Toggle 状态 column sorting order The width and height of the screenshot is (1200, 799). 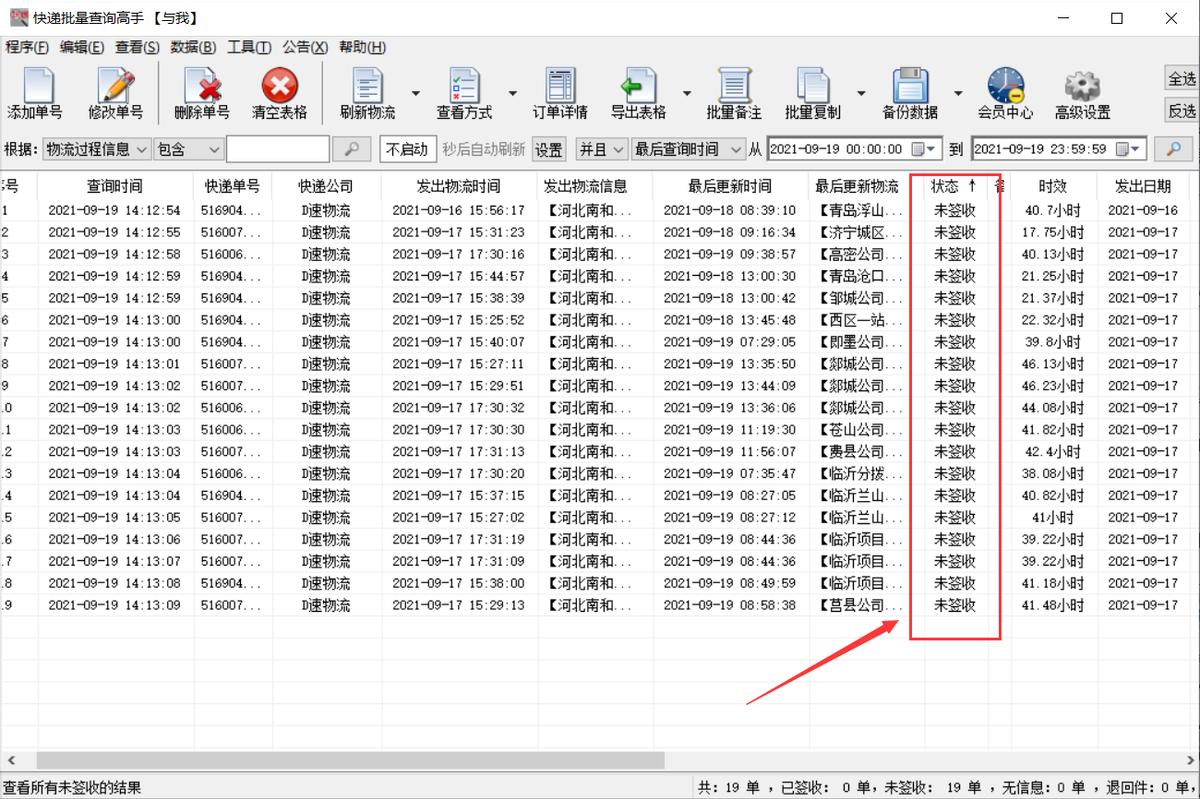[x=950, y=185]
